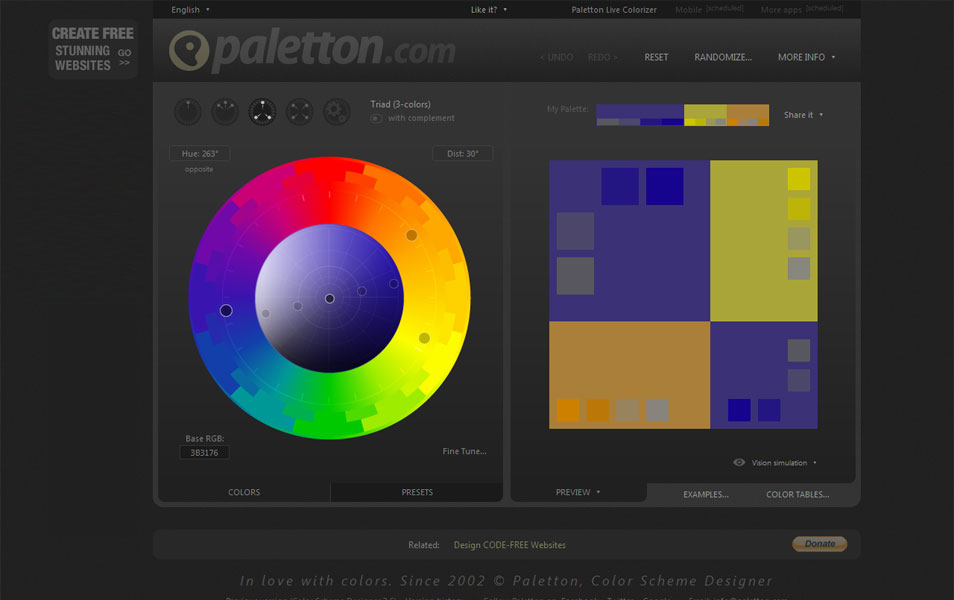Click the Dist 30° field
954x600 pixels.
pos(462,153)
